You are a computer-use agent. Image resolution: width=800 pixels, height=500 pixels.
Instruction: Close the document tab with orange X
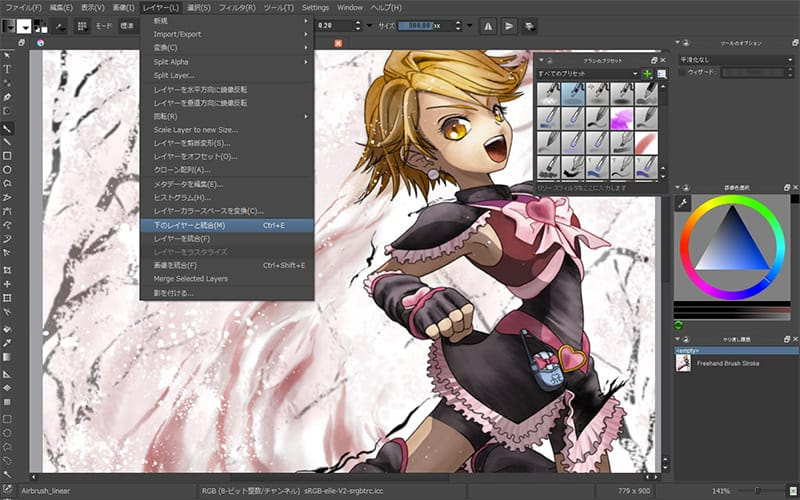338,43
